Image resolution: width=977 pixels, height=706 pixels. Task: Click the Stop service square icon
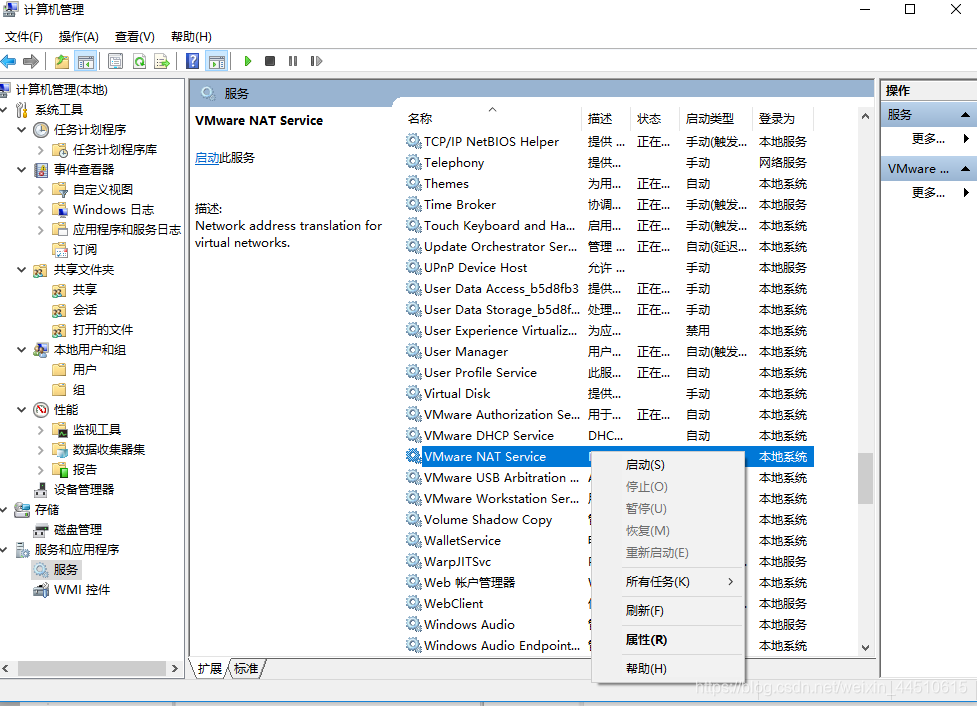(270, 61)
